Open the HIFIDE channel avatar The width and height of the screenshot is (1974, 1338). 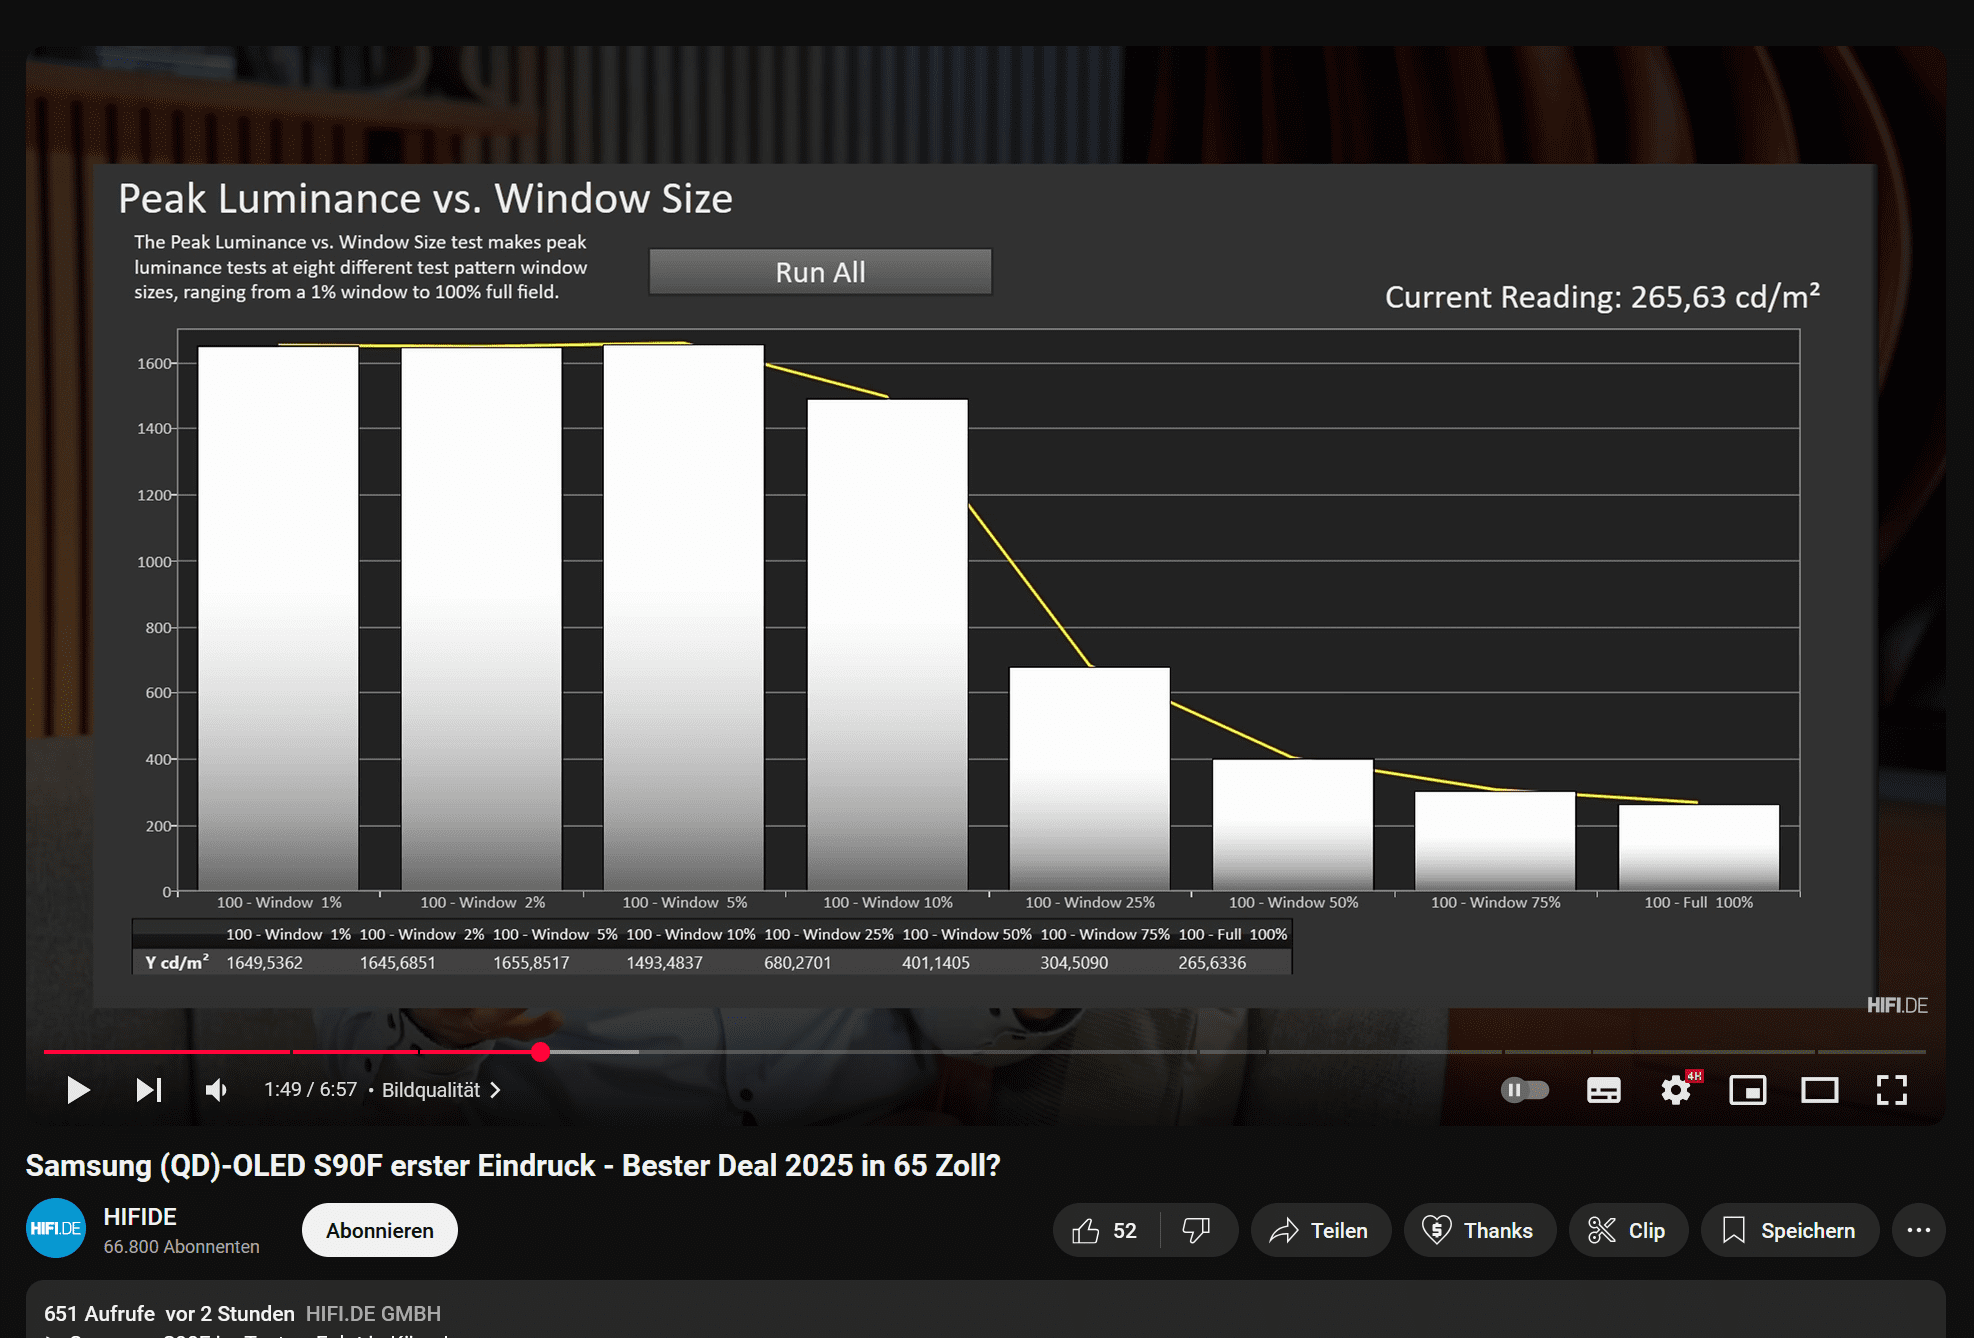pos(56,1228)
